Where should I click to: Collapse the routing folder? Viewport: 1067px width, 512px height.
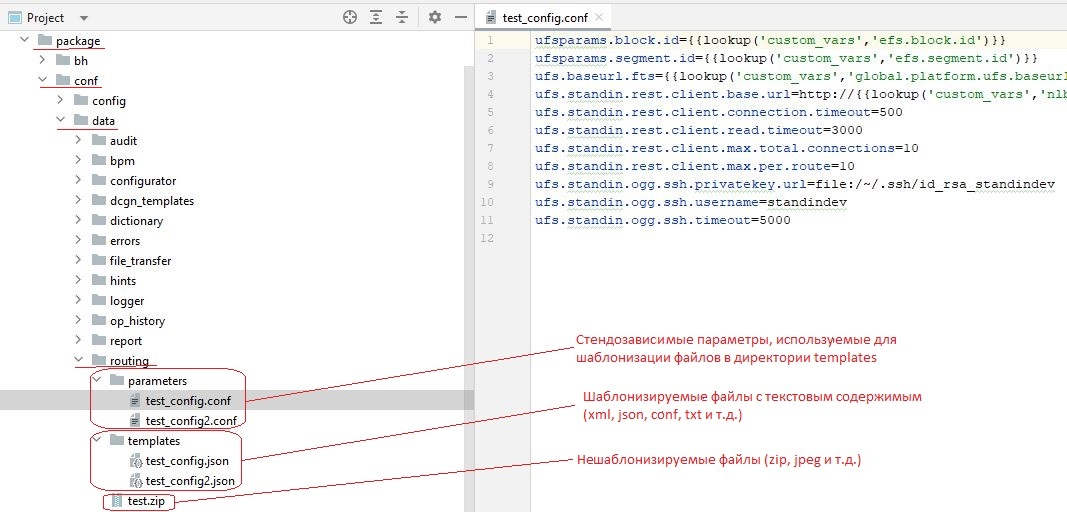[x=79, y=361]
